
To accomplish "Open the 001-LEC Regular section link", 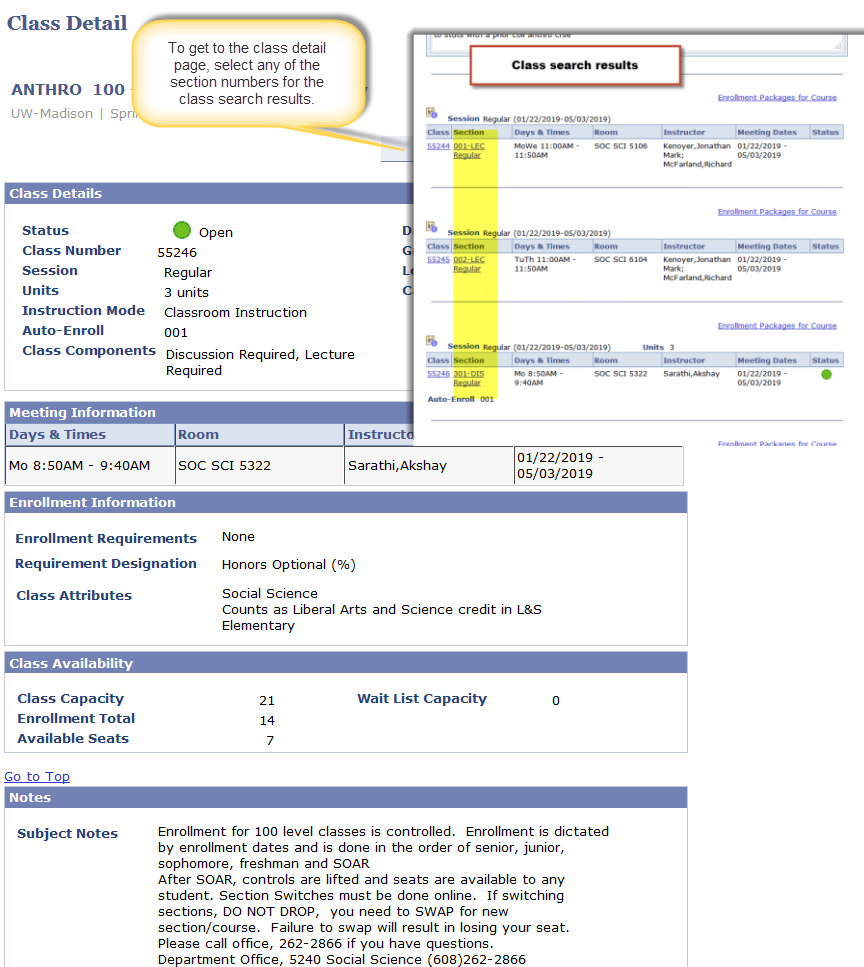I will tap(469, 150).
